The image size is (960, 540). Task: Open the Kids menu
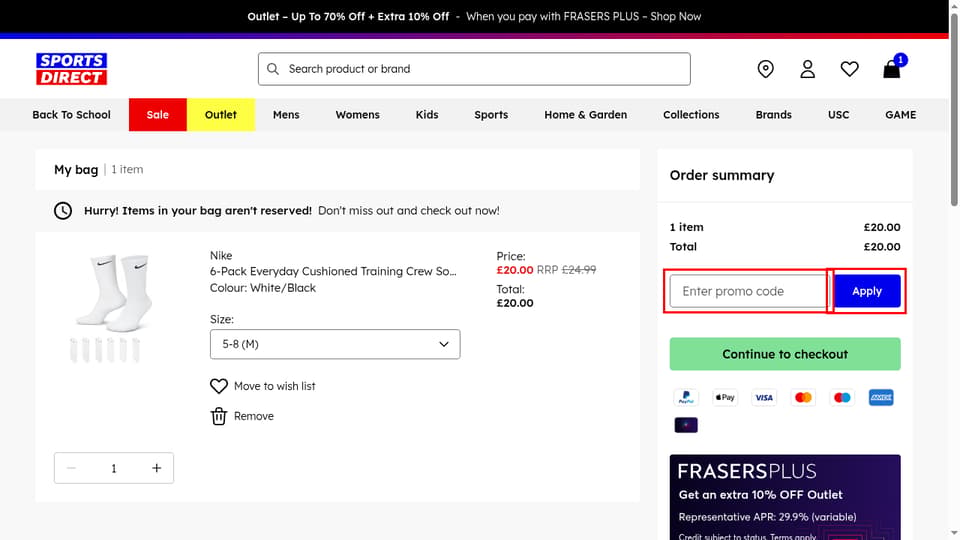[427, 114]
